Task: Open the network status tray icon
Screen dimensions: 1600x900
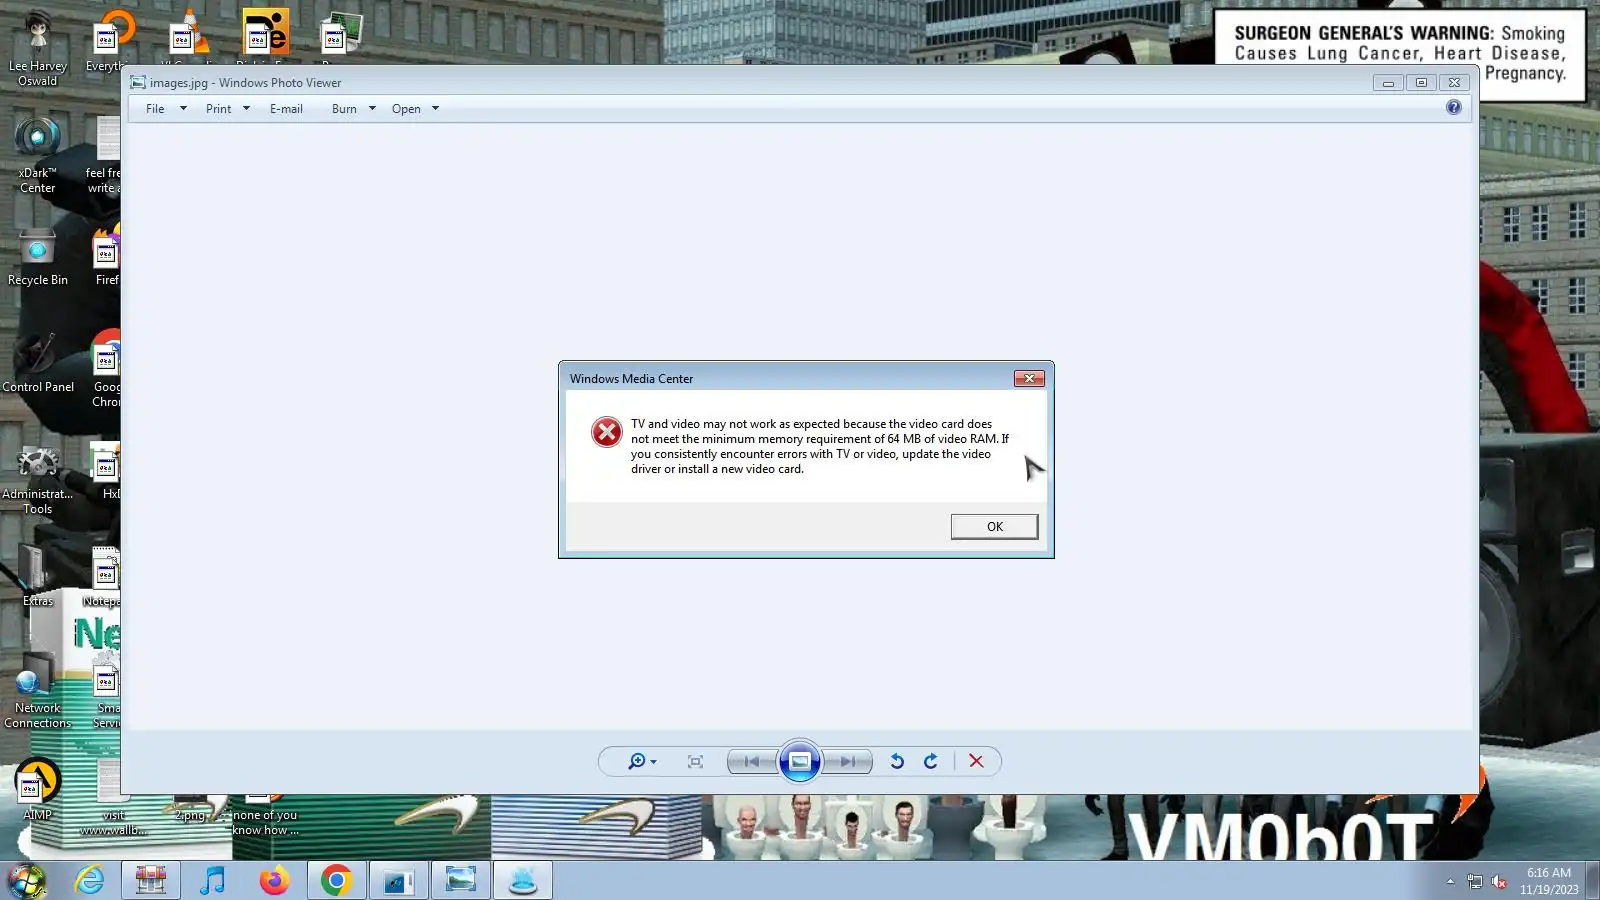Action: (x=1474, y=881)
